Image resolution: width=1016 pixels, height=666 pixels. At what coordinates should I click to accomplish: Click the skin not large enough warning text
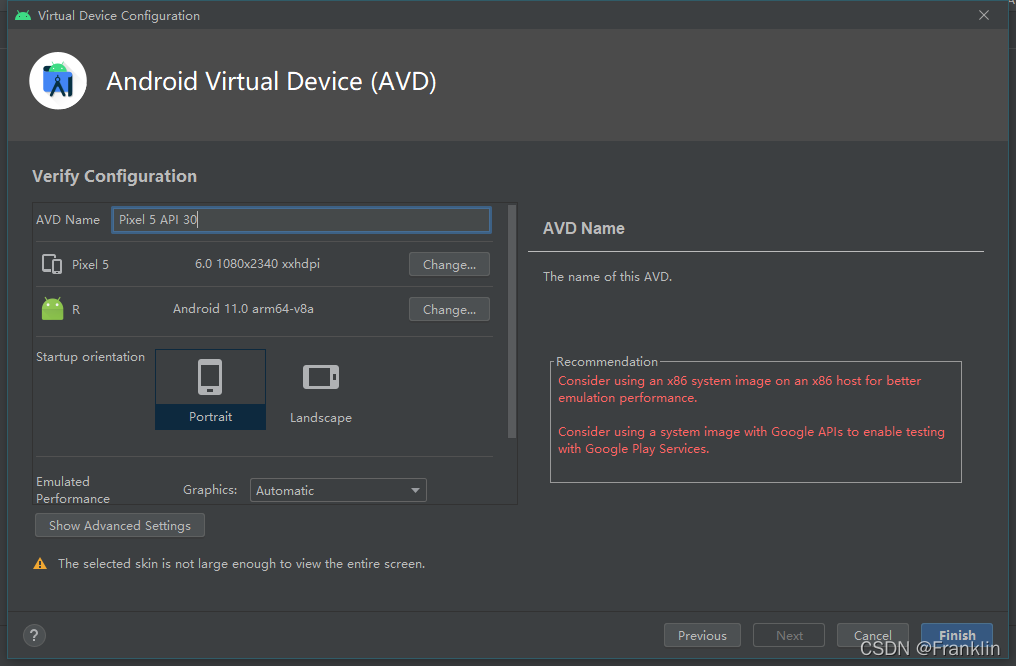[241, 564]
